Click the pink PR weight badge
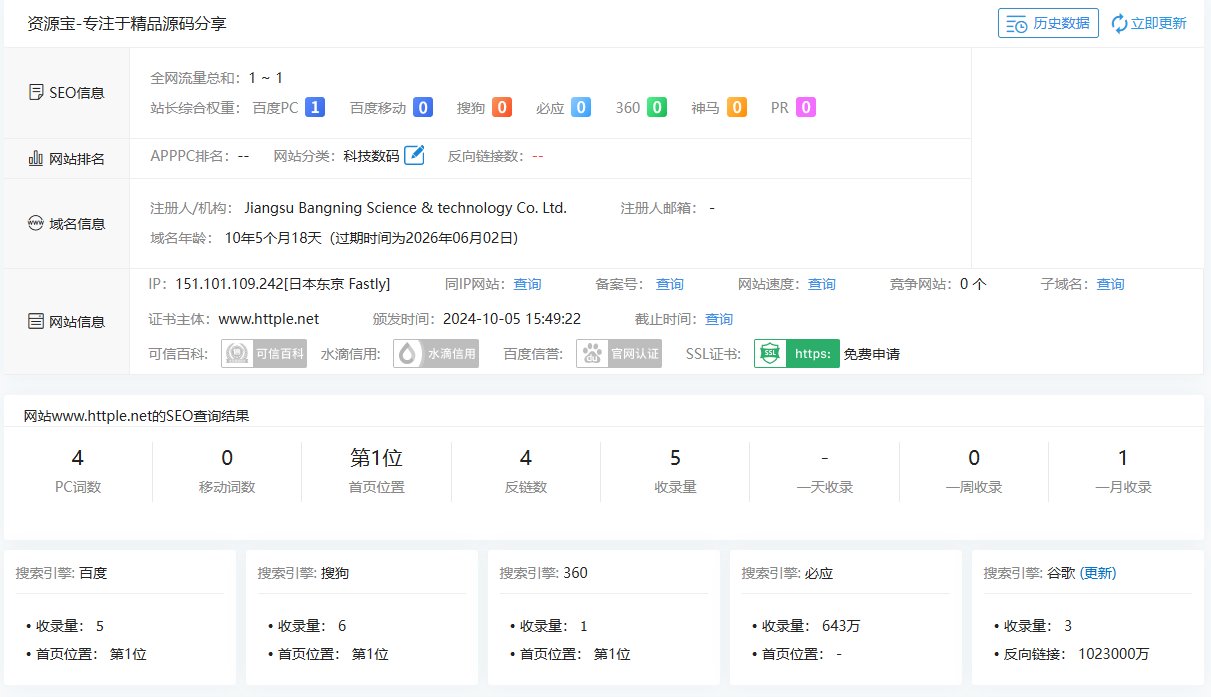Viewport: 1211px width, 697px height. [x=806, y=107]
